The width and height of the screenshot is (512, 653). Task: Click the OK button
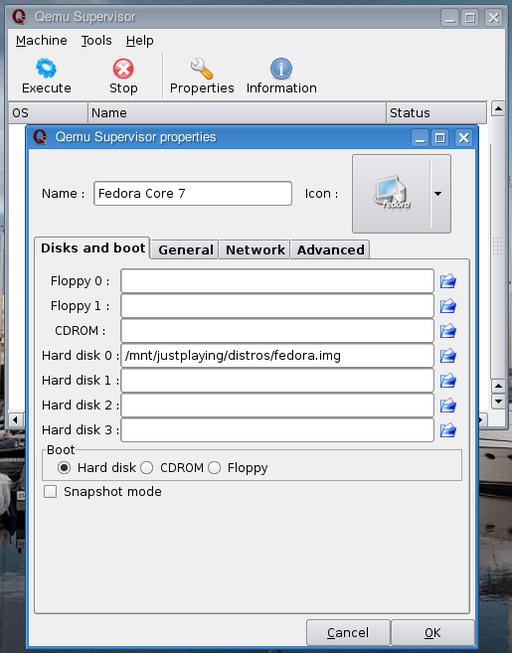[x=432, y=633]
